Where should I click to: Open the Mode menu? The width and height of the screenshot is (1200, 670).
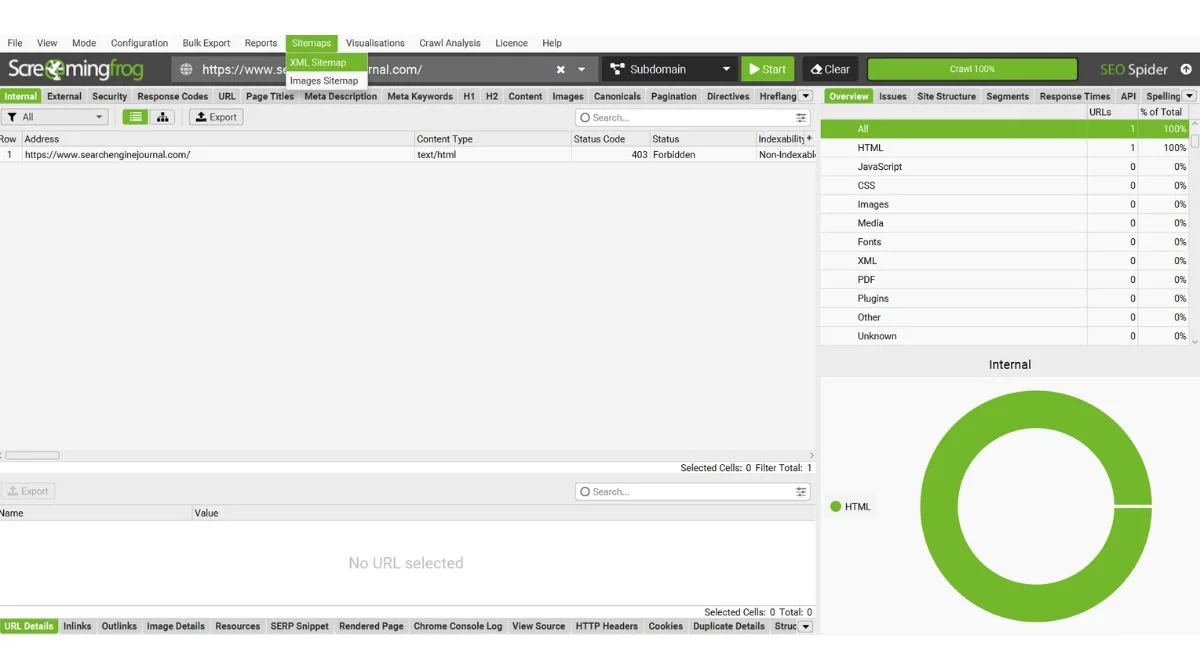[84, 43]
